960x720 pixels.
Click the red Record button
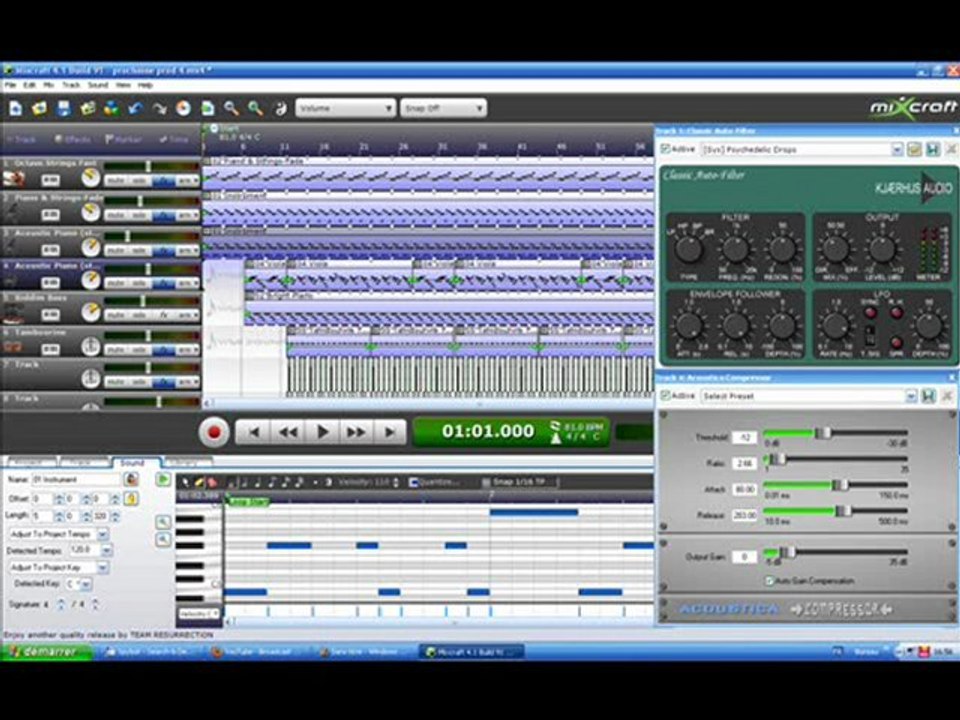[x=214, y=432]
